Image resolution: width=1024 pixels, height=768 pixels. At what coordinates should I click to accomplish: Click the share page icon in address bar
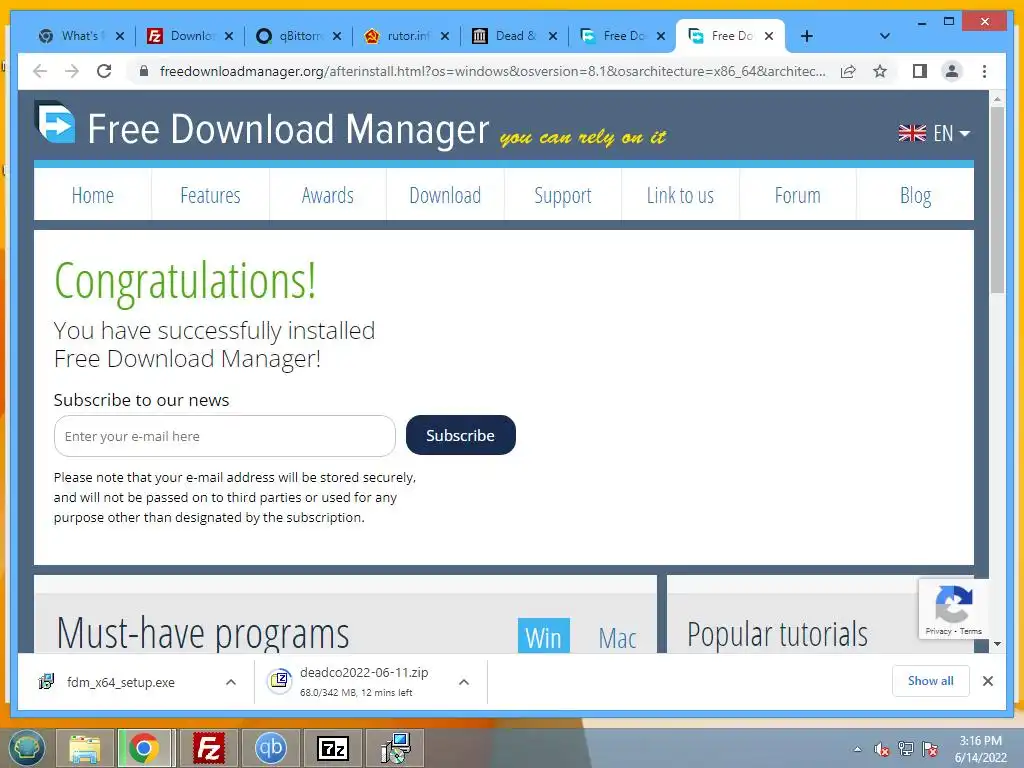tap(848, 71)
